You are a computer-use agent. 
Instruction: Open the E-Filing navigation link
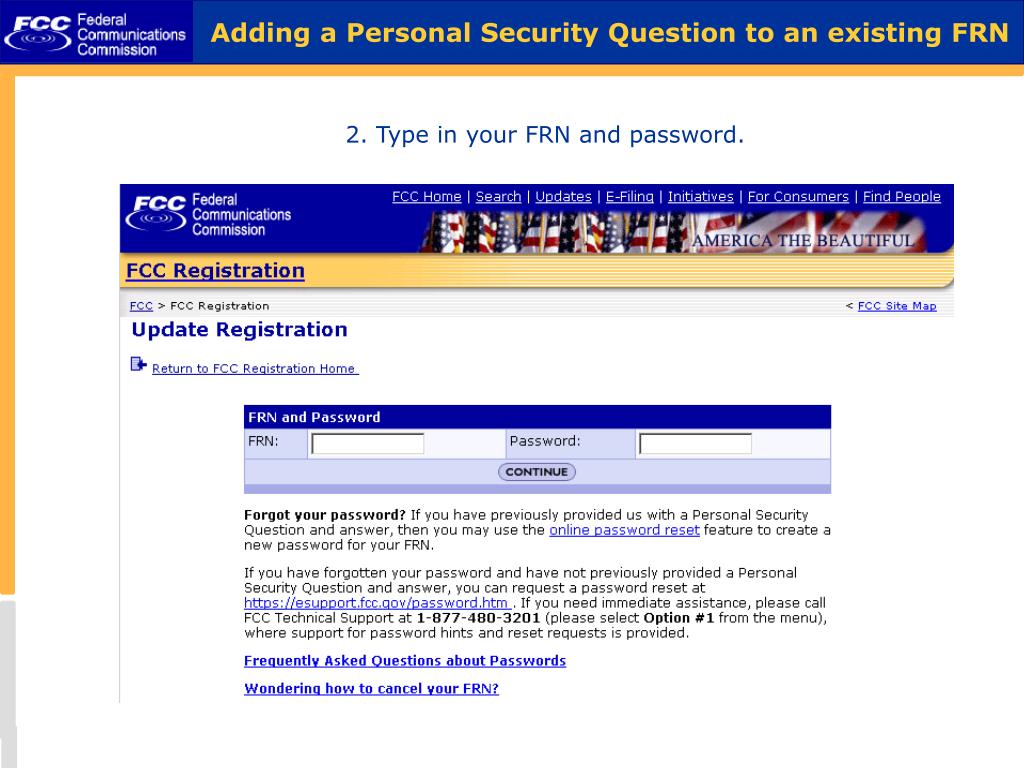[630, 197]
